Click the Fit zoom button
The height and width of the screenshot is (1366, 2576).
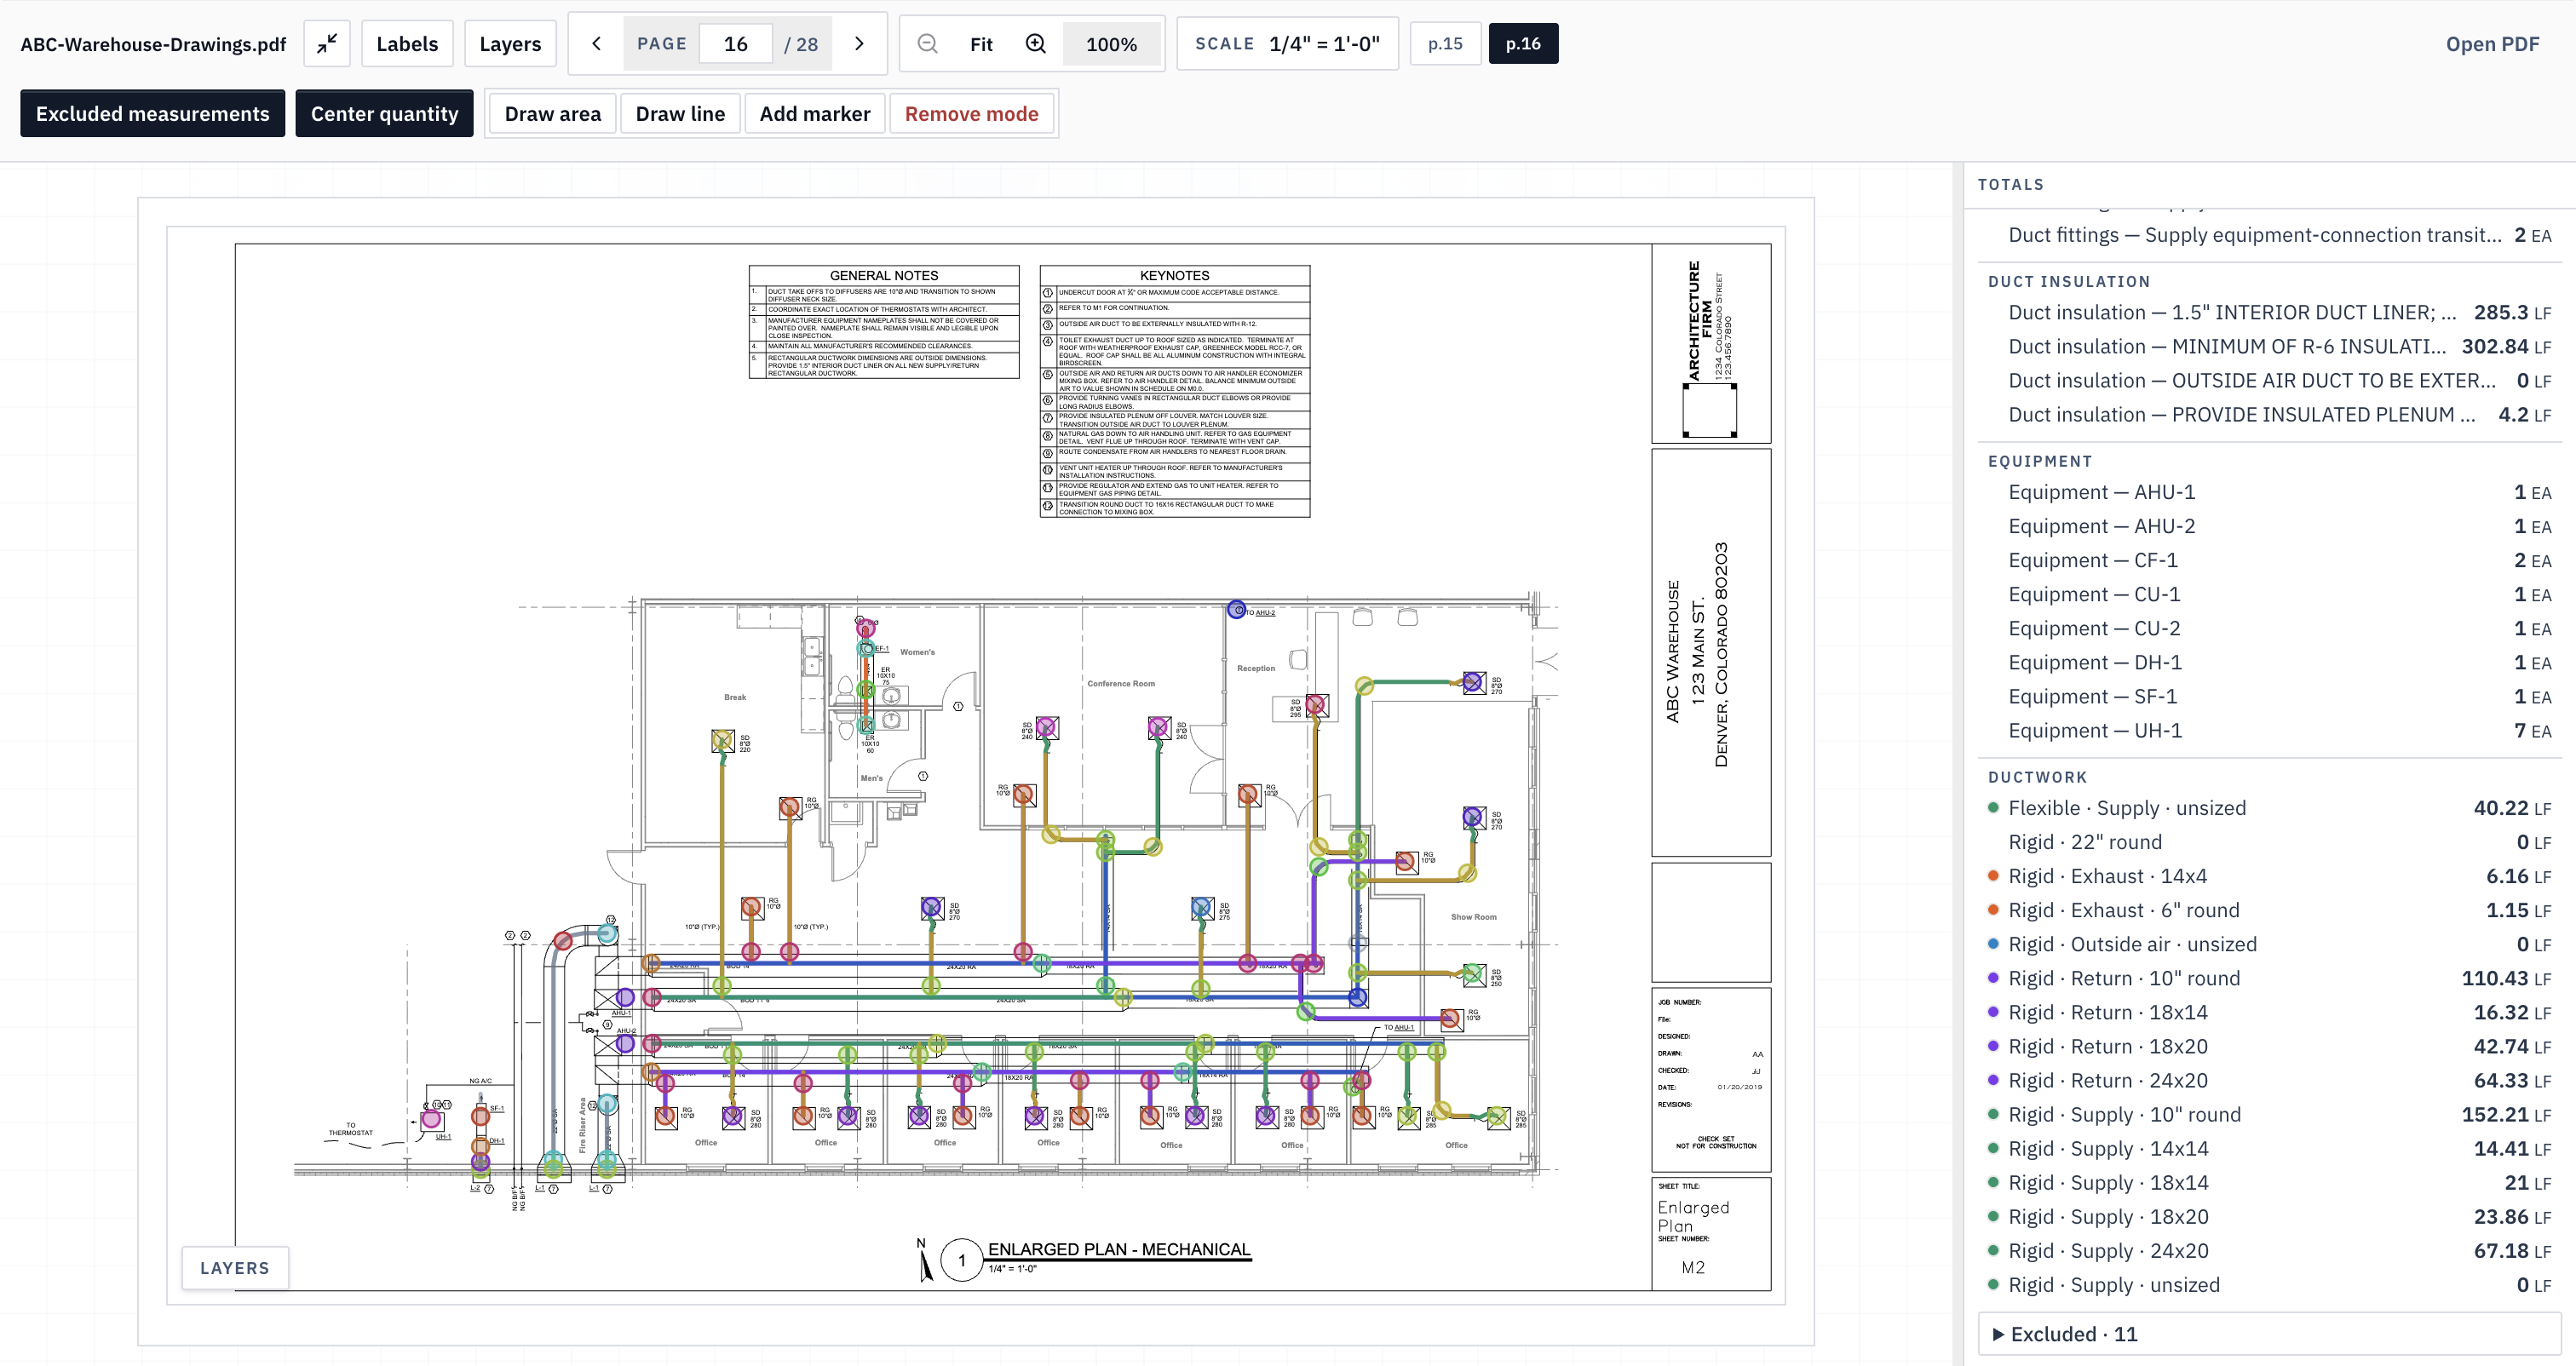(981, 44)
